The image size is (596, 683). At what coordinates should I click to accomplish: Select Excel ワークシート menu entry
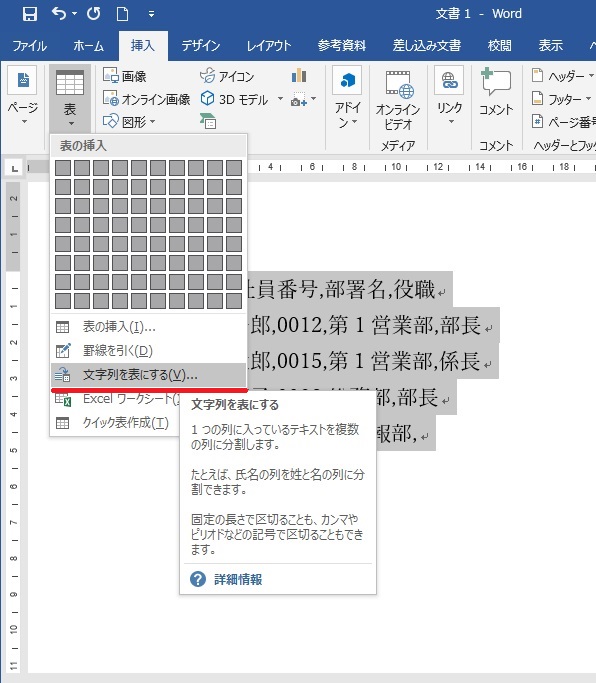(116, 399)
